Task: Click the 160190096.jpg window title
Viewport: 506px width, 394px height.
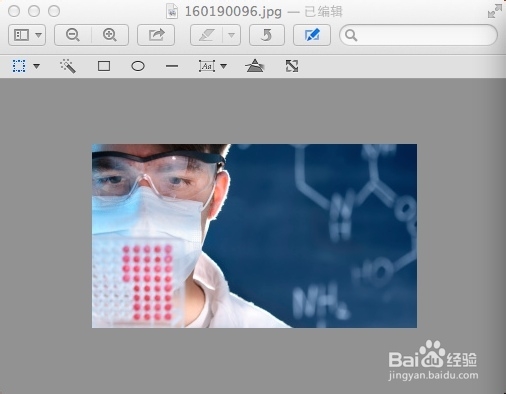Action: point(233,12)
